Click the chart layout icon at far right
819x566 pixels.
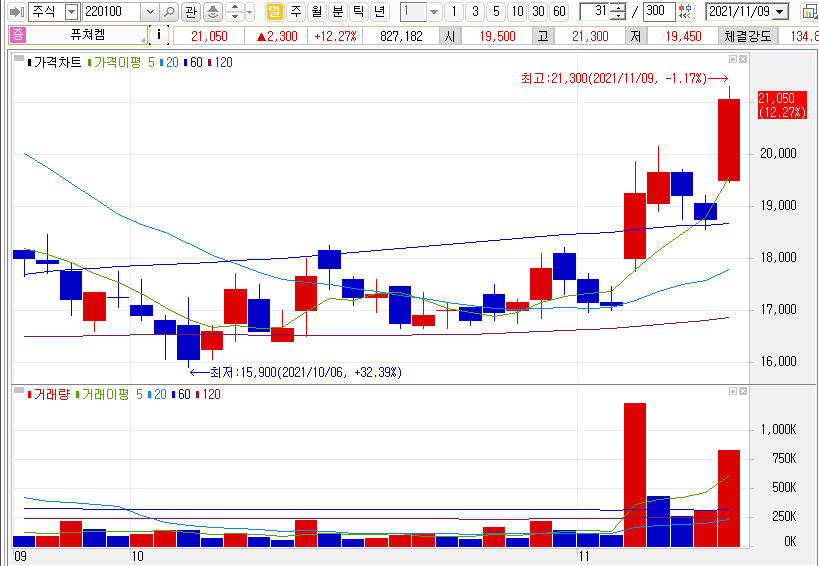point(810,11)
